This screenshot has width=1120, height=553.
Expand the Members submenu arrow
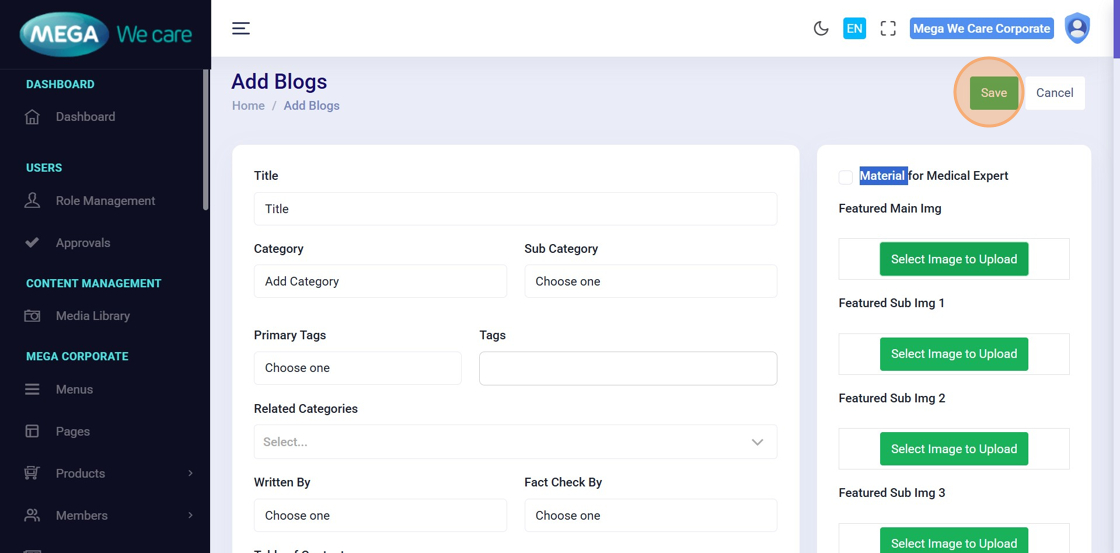190,516
